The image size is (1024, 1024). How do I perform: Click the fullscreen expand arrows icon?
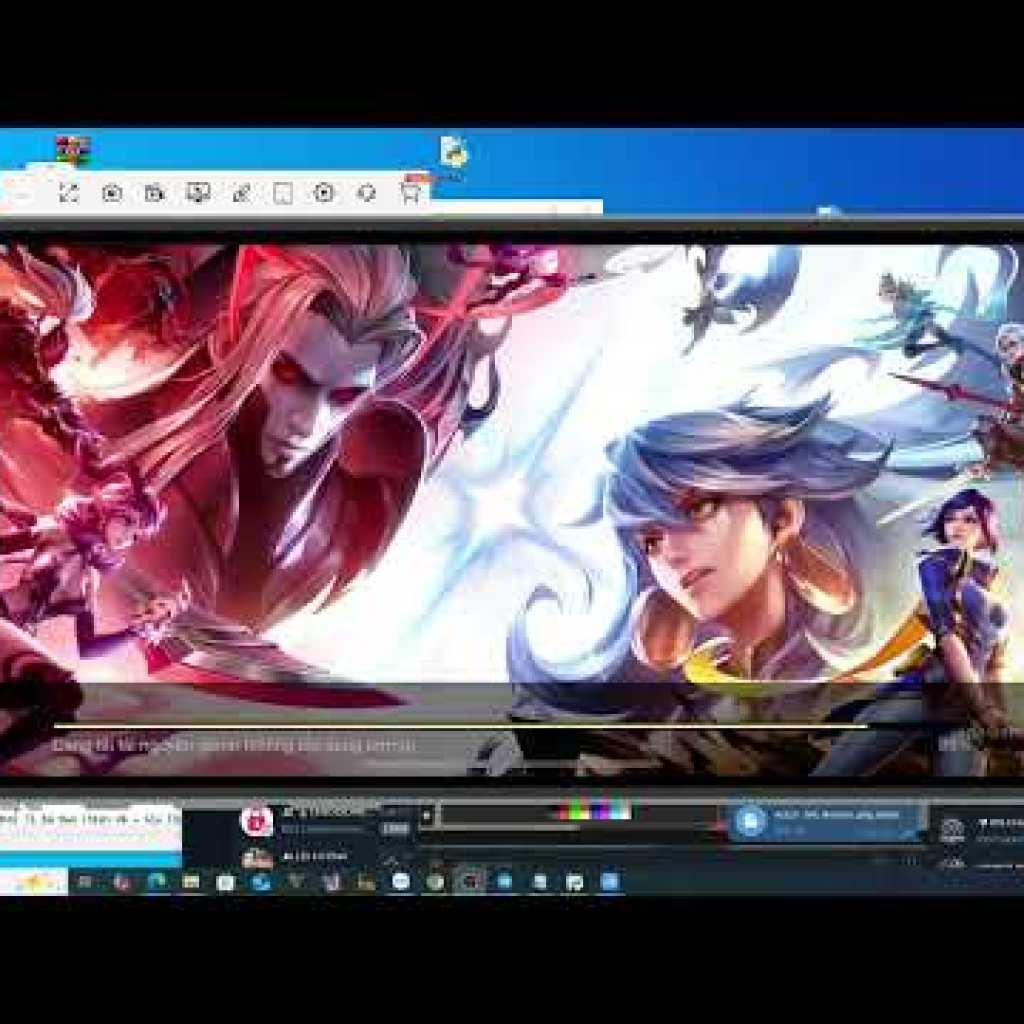click(x=68, y=193)
